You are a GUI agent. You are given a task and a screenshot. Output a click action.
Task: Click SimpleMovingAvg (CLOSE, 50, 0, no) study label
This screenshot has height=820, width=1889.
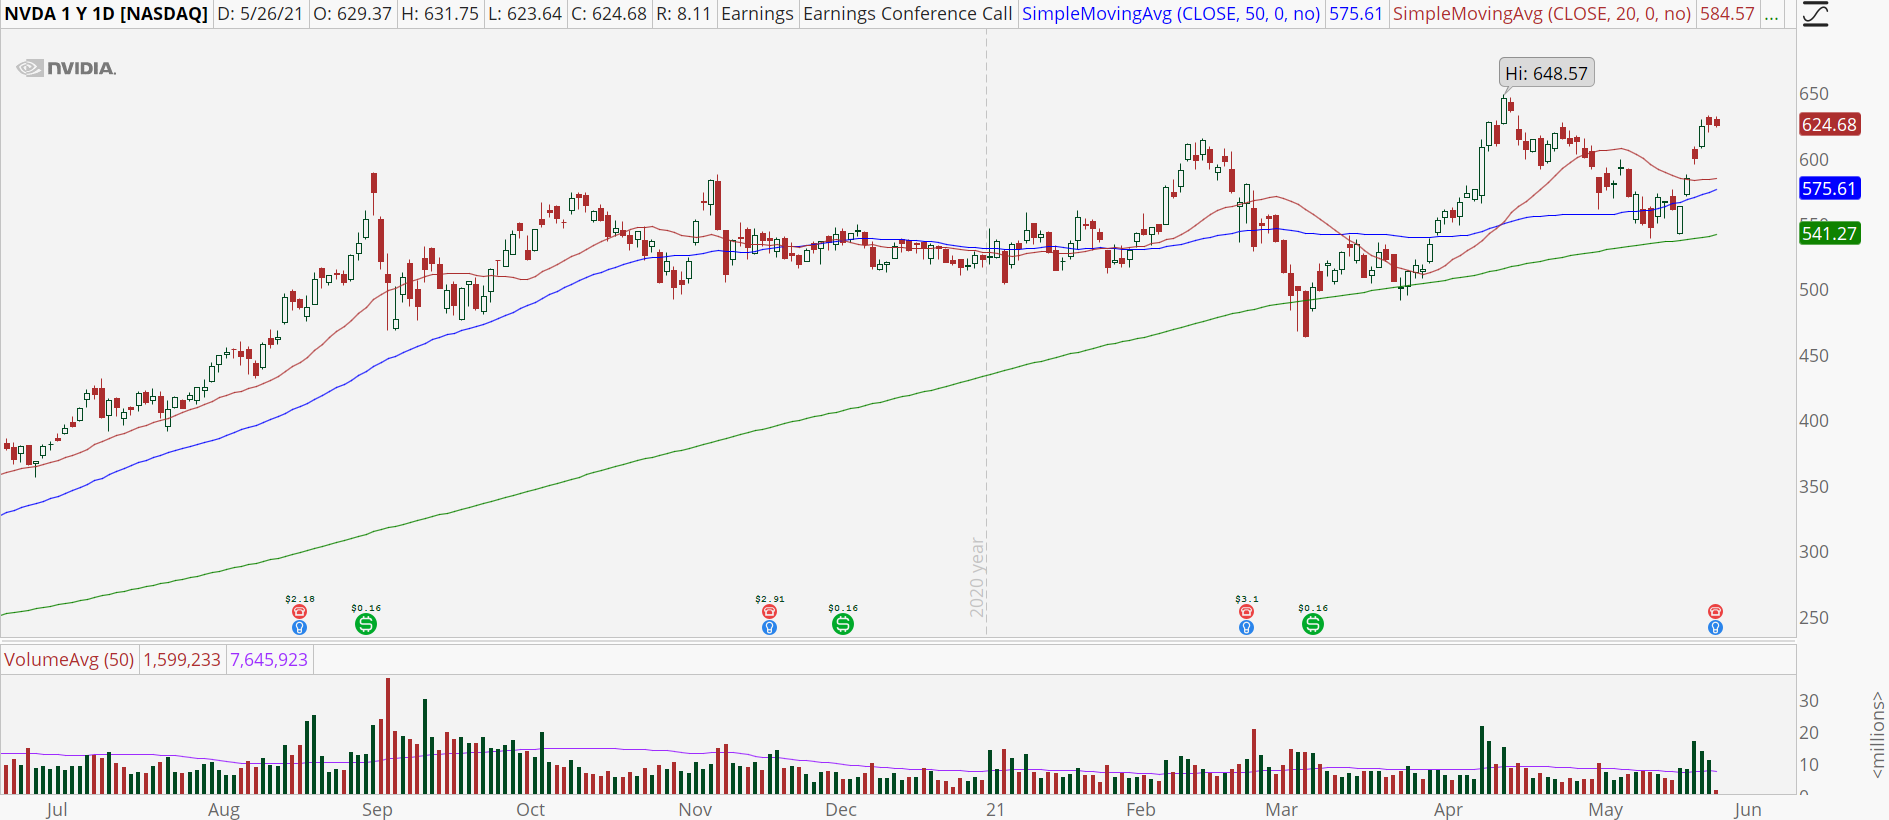1171,14
